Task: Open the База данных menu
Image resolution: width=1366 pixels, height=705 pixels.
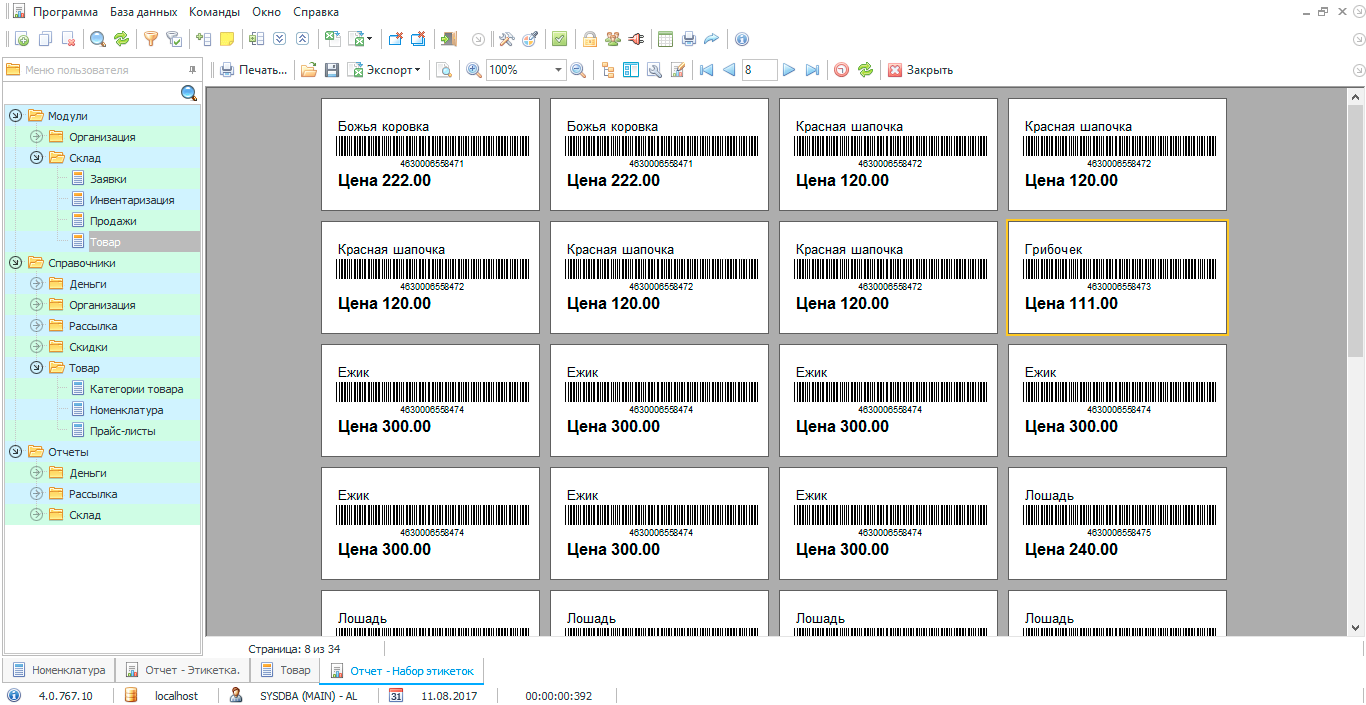Action: pyautogui.click(x=144, y=12)
